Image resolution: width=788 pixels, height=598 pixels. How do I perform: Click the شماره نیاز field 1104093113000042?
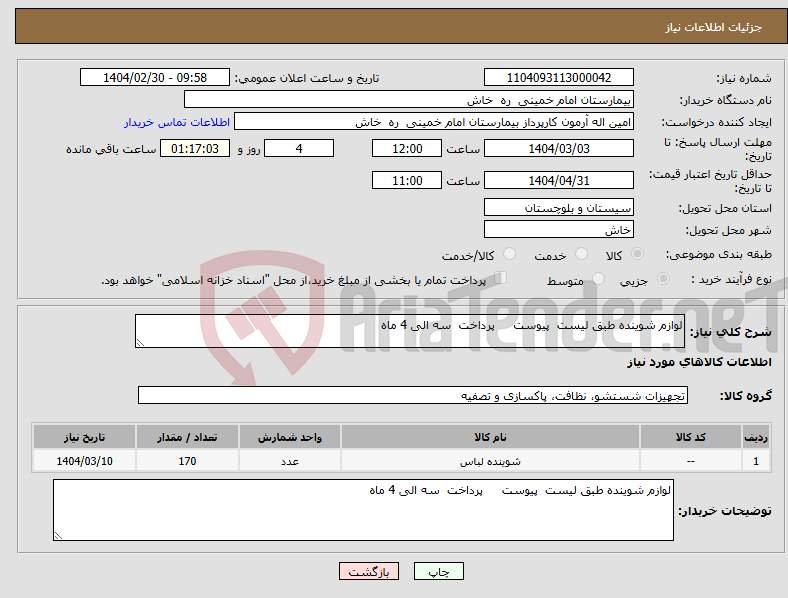tap(559, 77)
